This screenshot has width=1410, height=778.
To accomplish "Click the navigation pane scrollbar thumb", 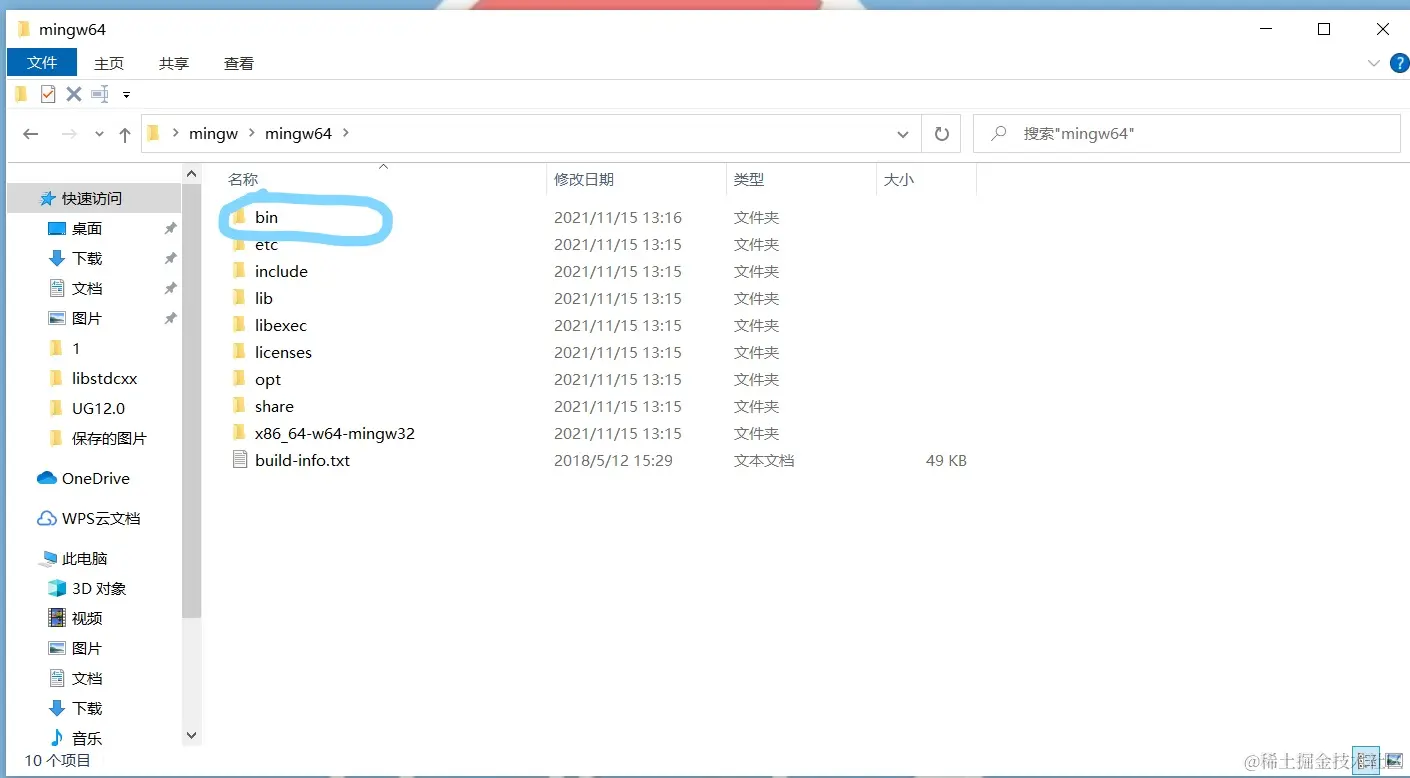I will click(x=192, y=402).
